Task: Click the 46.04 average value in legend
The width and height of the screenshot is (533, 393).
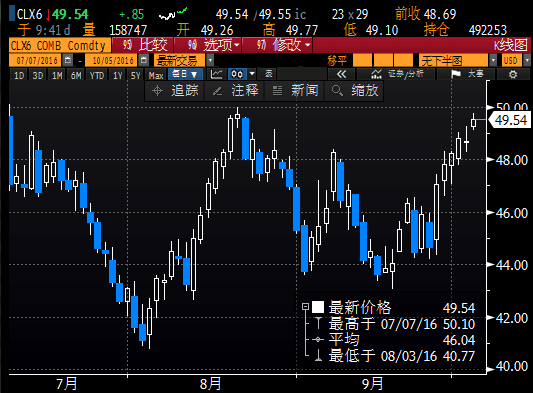Action: 459,340
